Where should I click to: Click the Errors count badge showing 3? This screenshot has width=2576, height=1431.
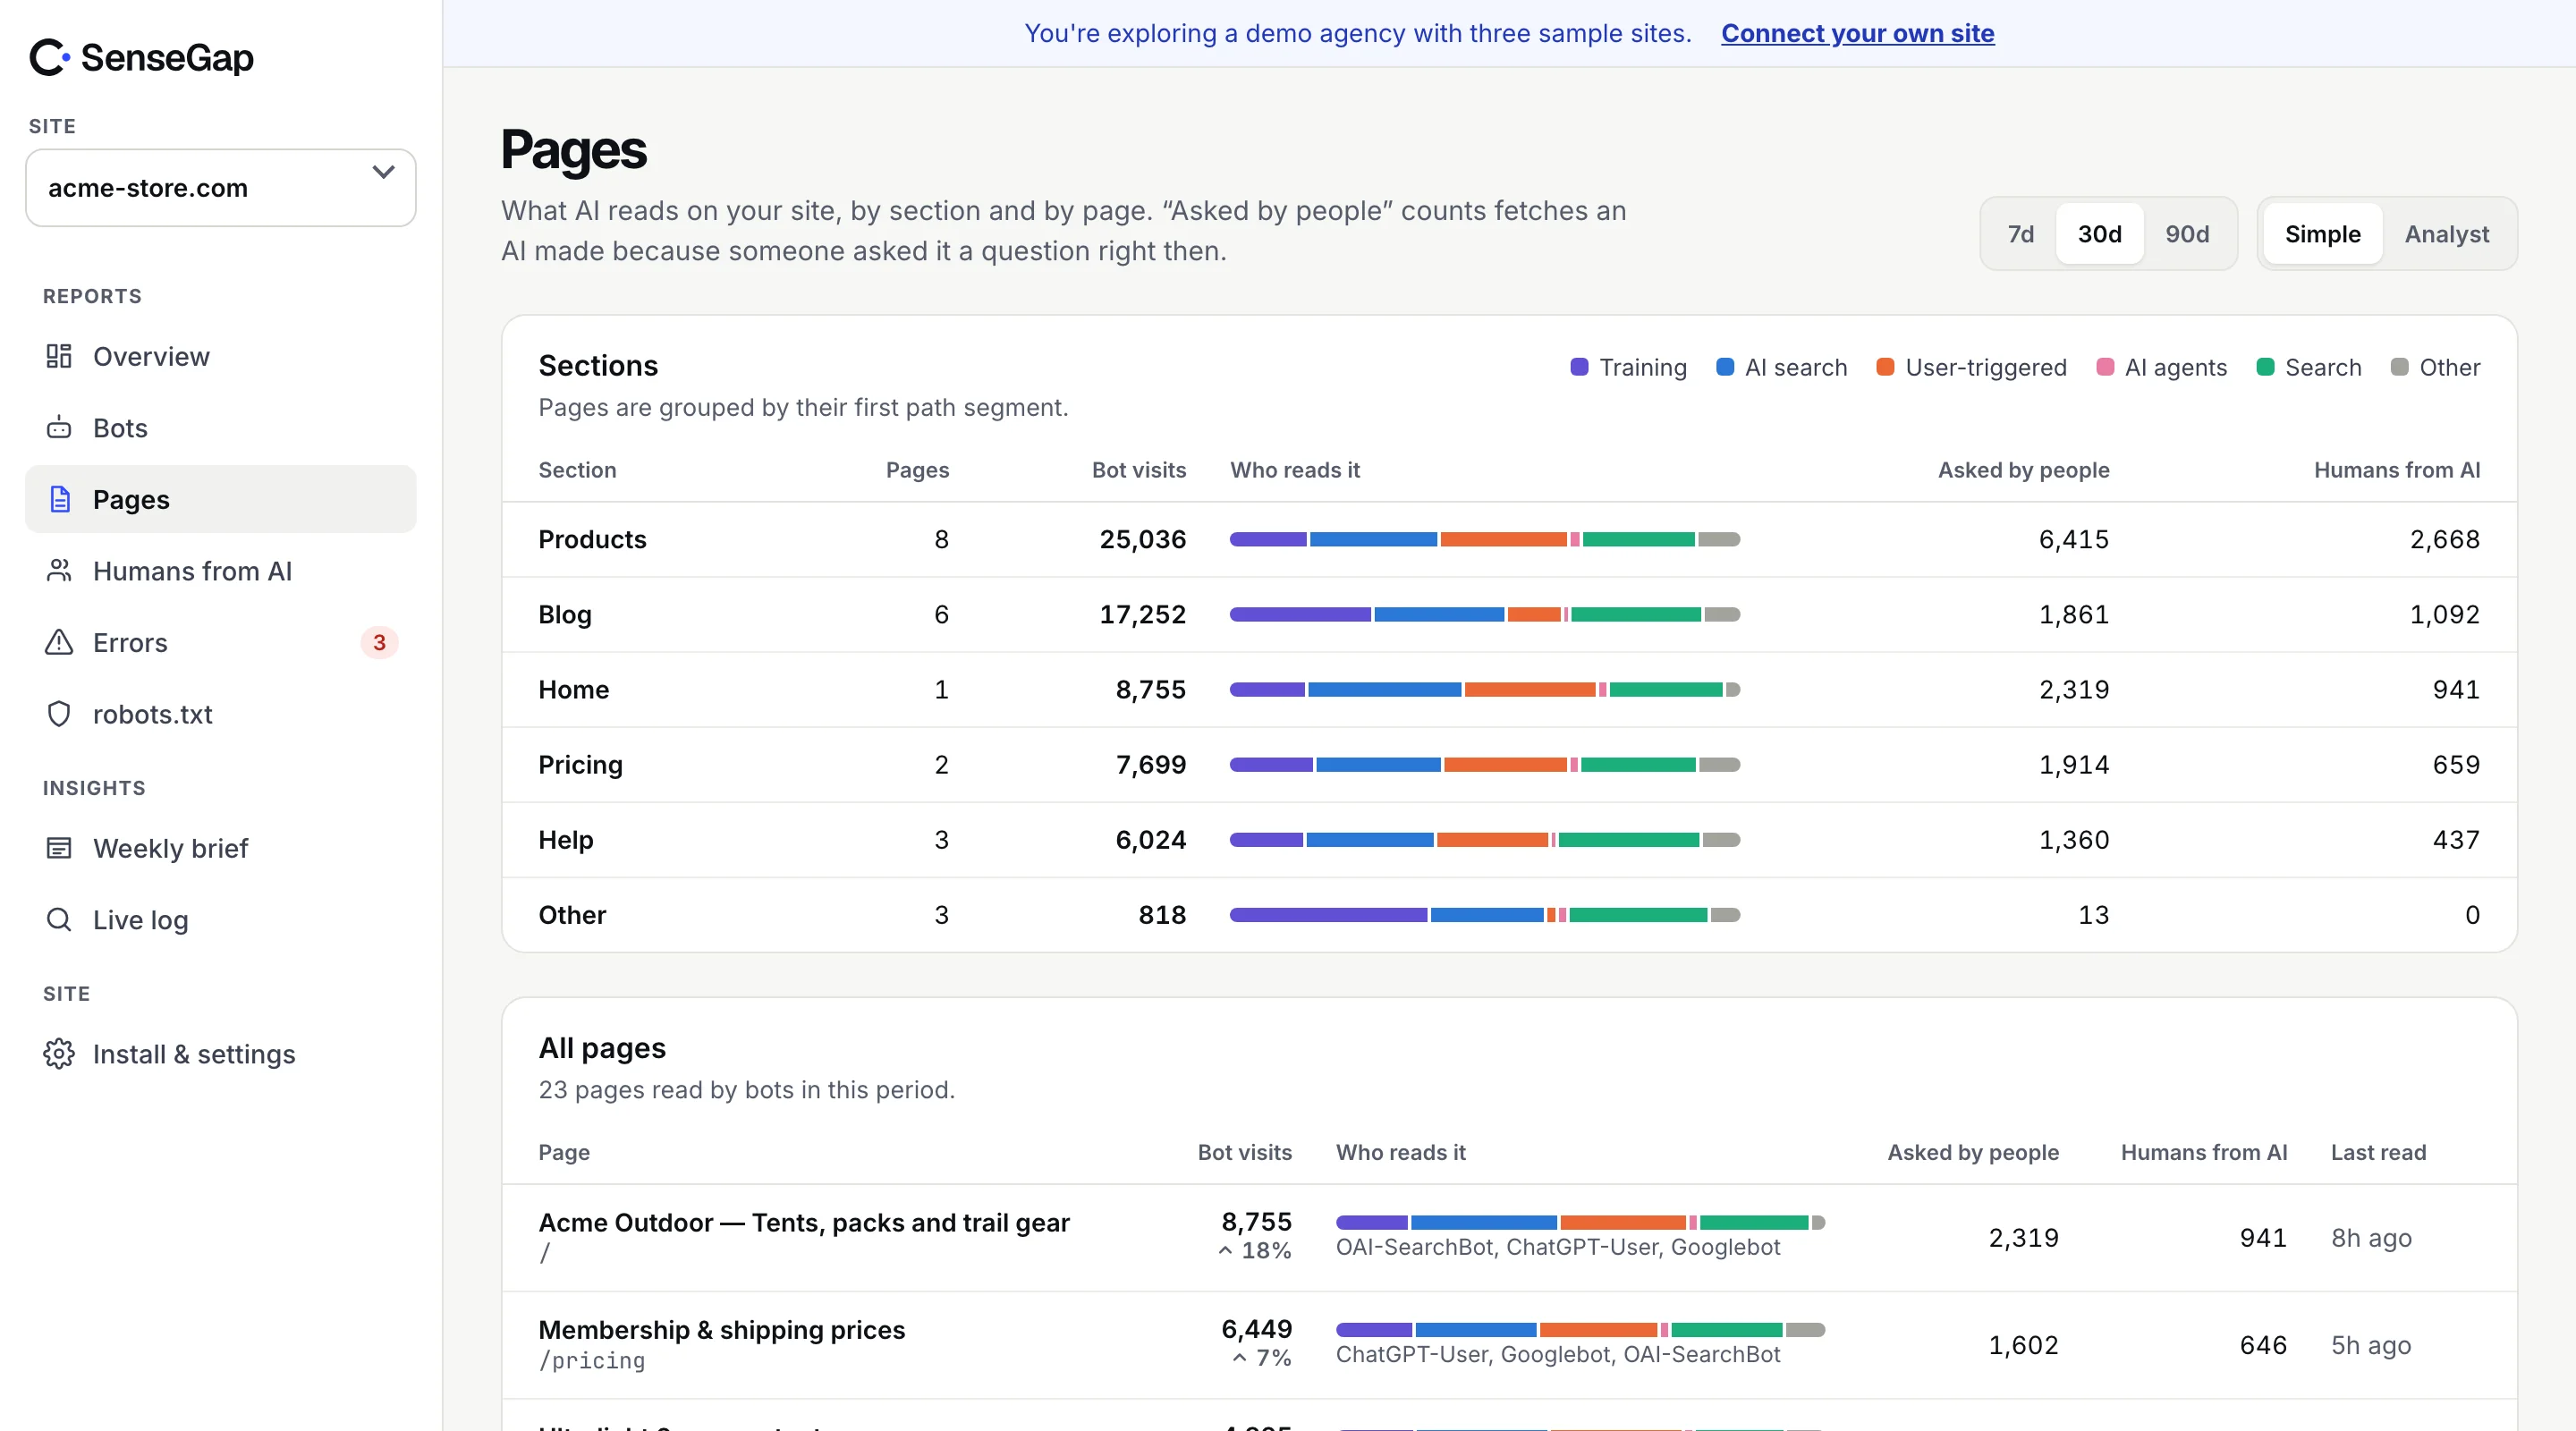click(x=379, y=642)
